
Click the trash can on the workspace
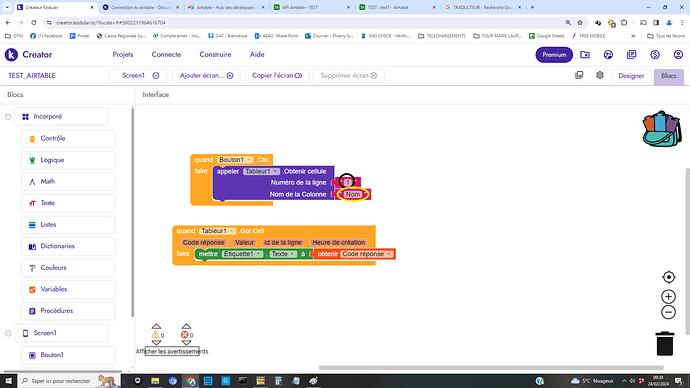click(665, 344)
